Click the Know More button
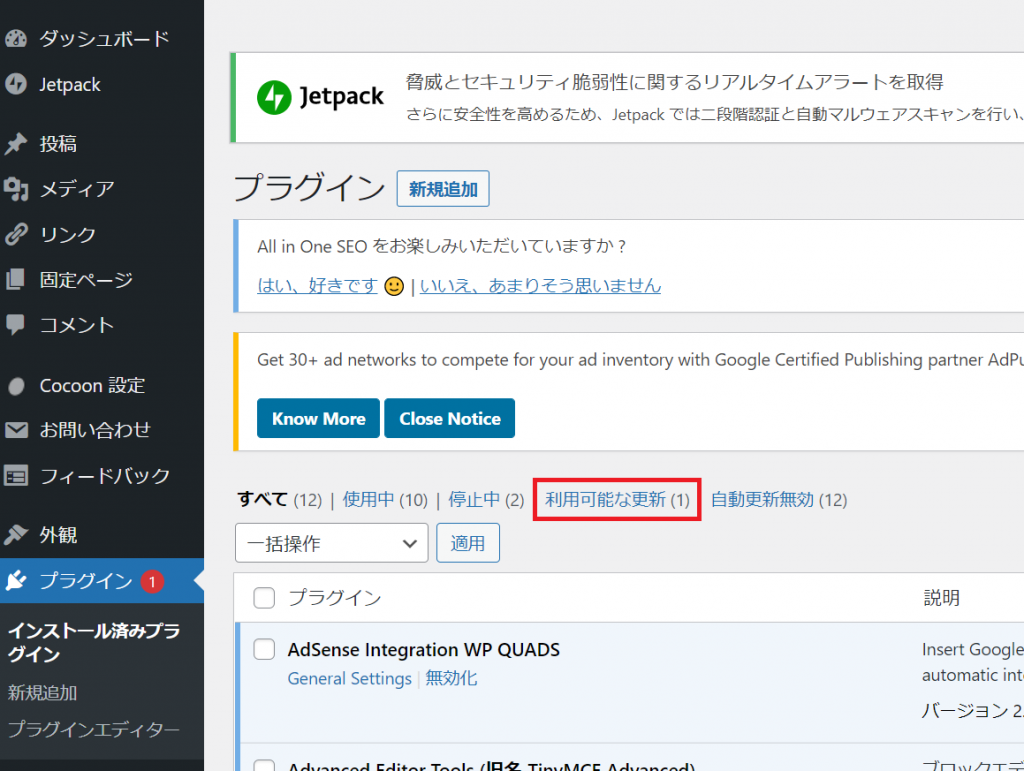Image resolution: width=1024 pixels, height=771 pixels. (x=318, y=418)
